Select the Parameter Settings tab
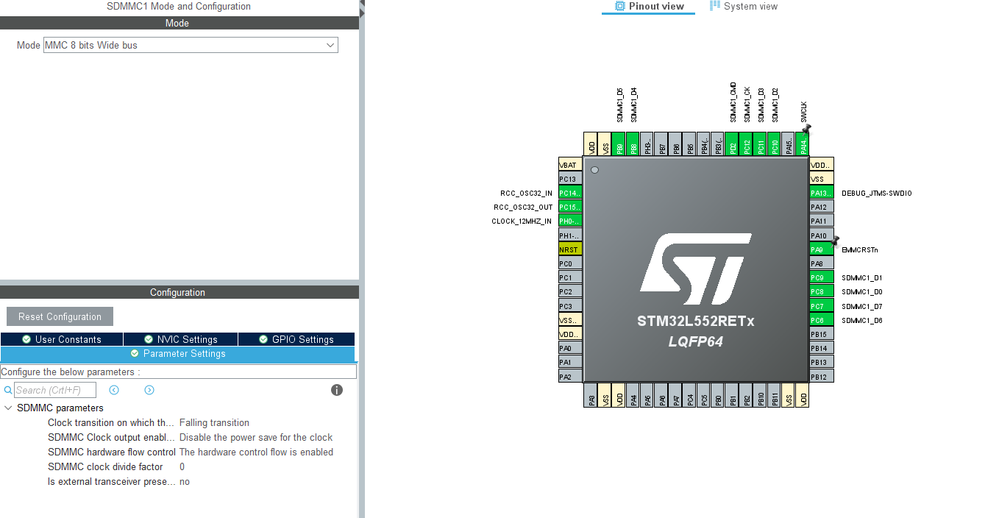999x518 pixels. (178, 354)
